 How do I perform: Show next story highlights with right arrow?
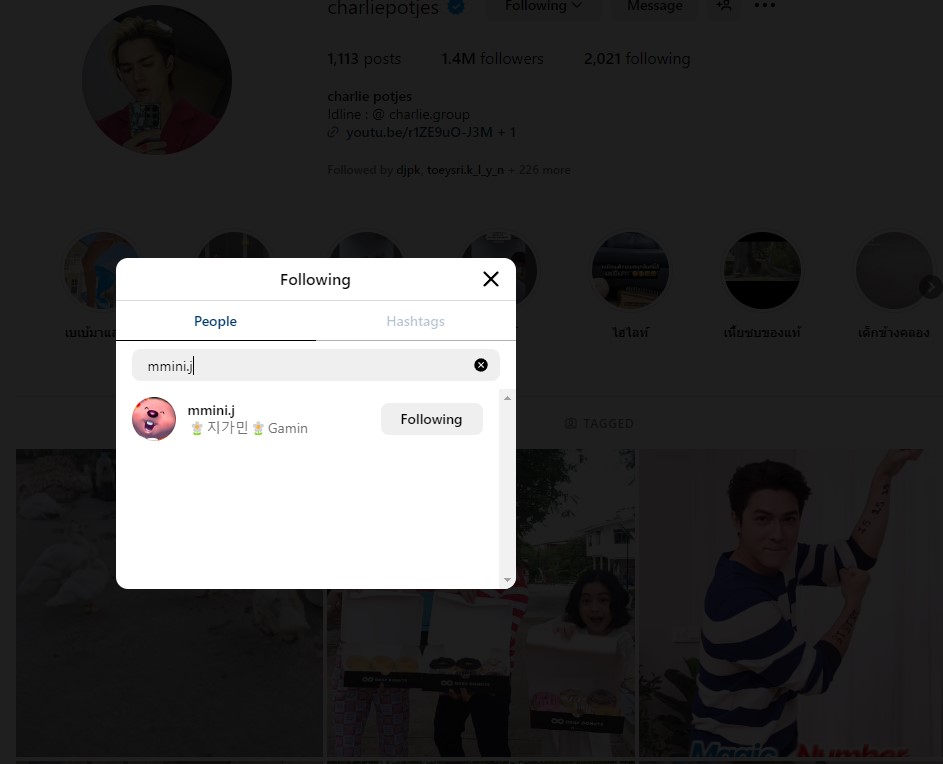928,287
